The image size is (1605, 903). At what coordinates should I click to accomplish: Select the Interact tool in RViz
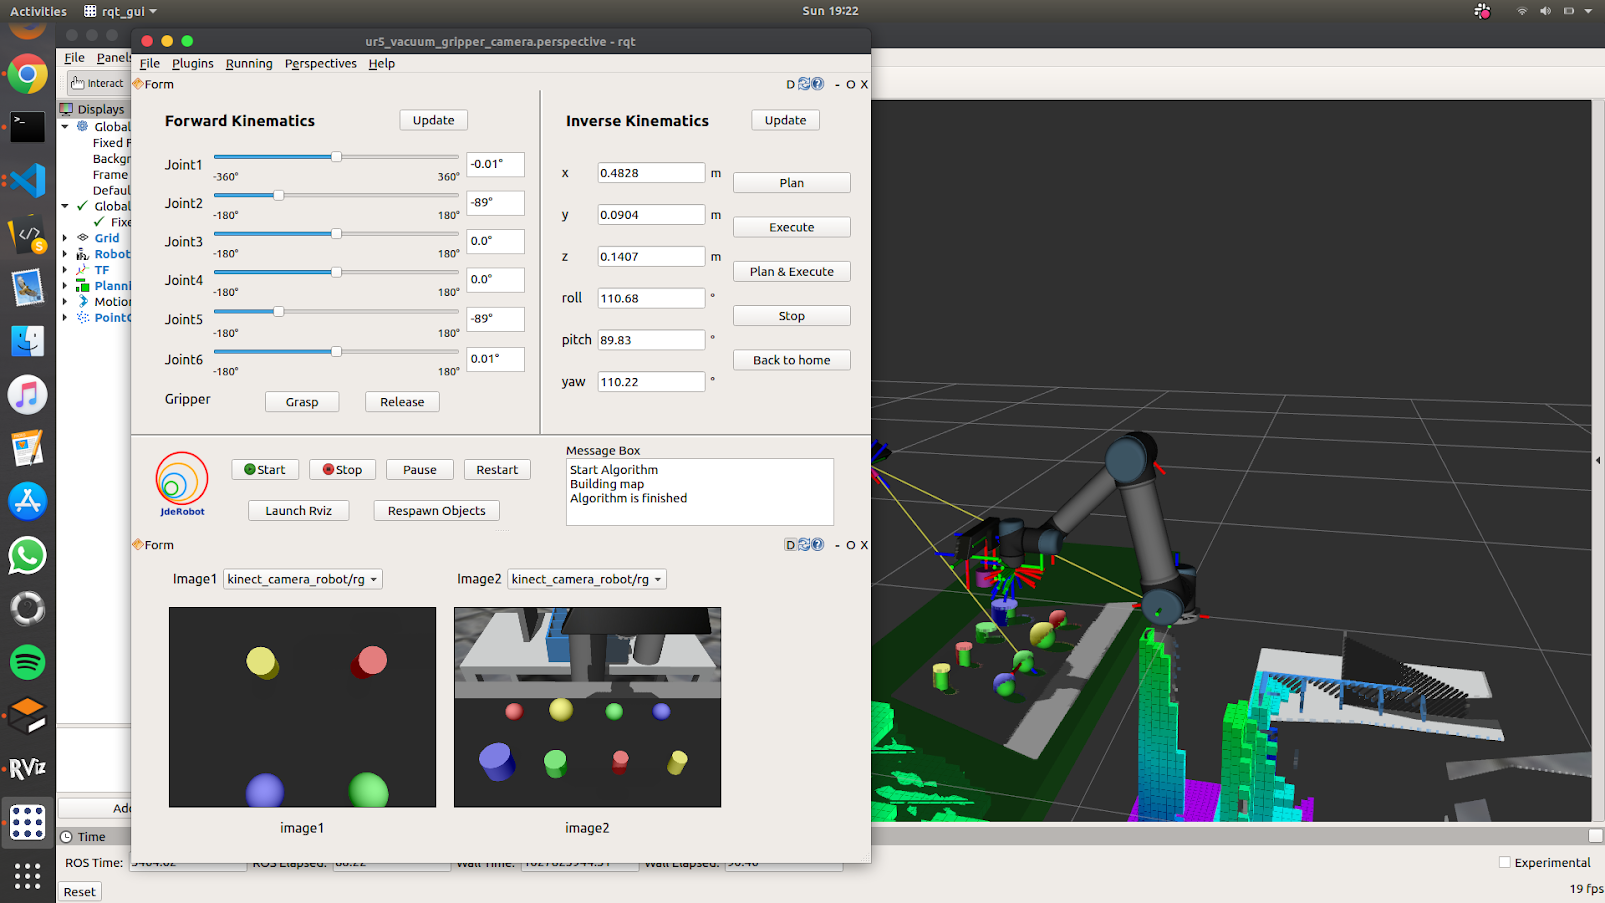click(98, 83)
